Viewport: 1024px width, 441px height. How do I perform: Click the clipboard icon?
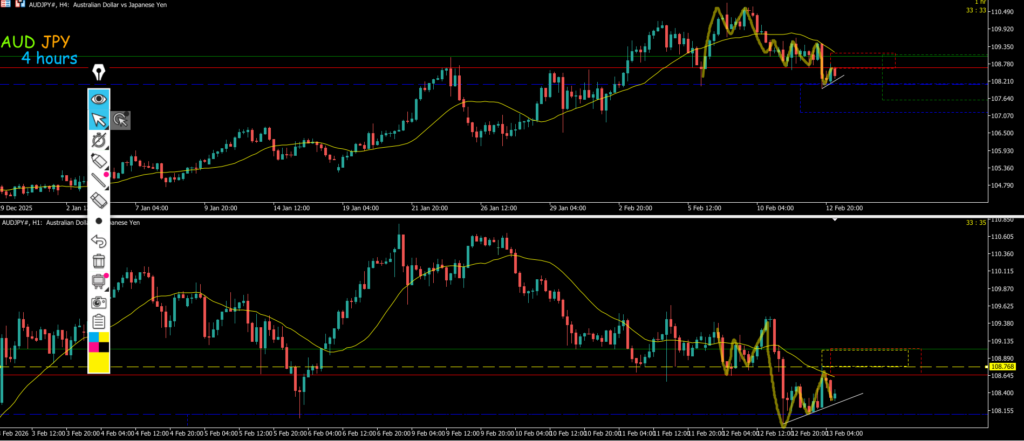[x=99, y=321]
